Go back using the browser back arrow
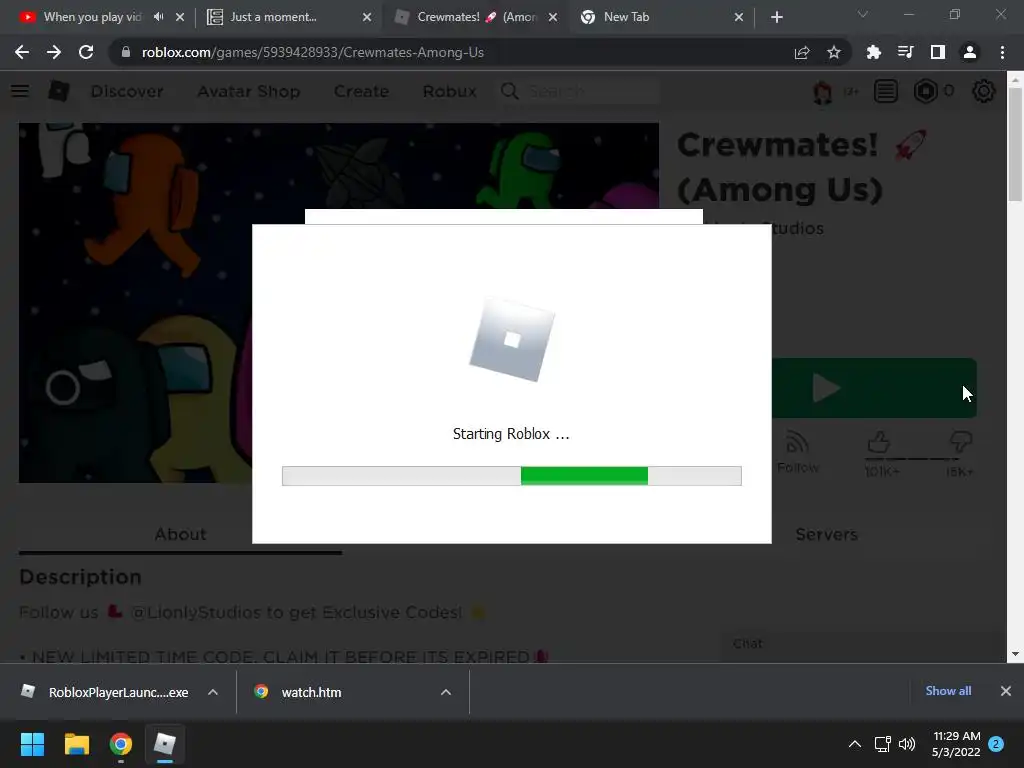The image size is (1024, 768). [x=22, y=52]
